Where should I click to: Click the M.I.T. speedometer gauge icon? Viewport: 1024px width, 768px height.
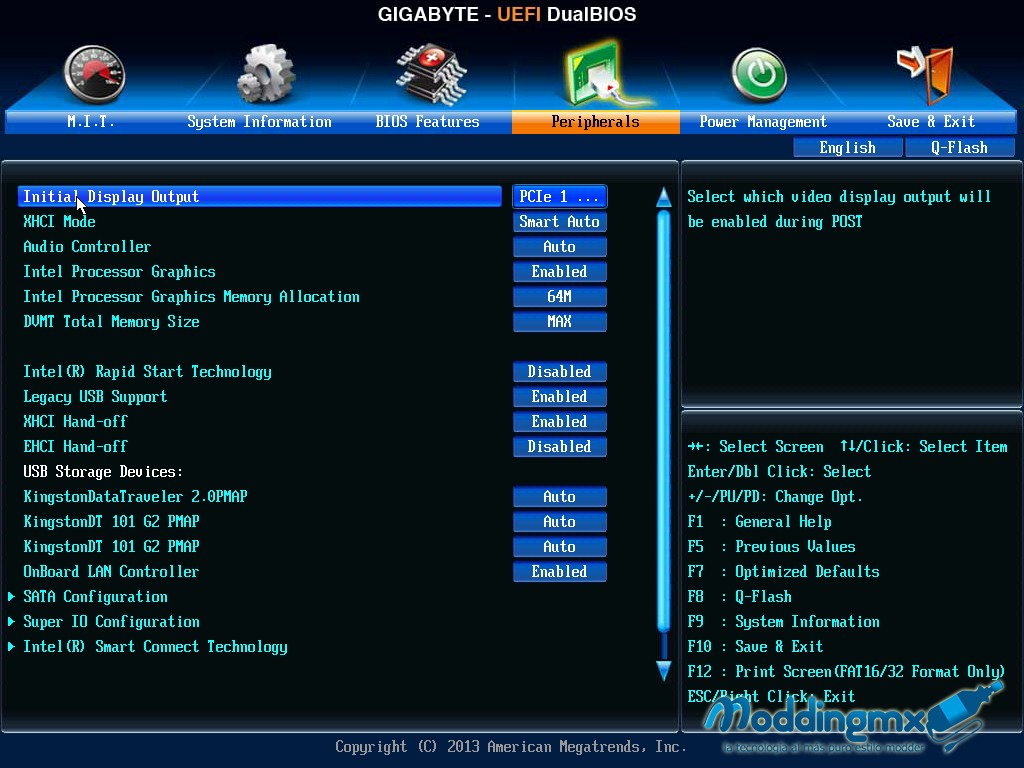pos(94,74)
